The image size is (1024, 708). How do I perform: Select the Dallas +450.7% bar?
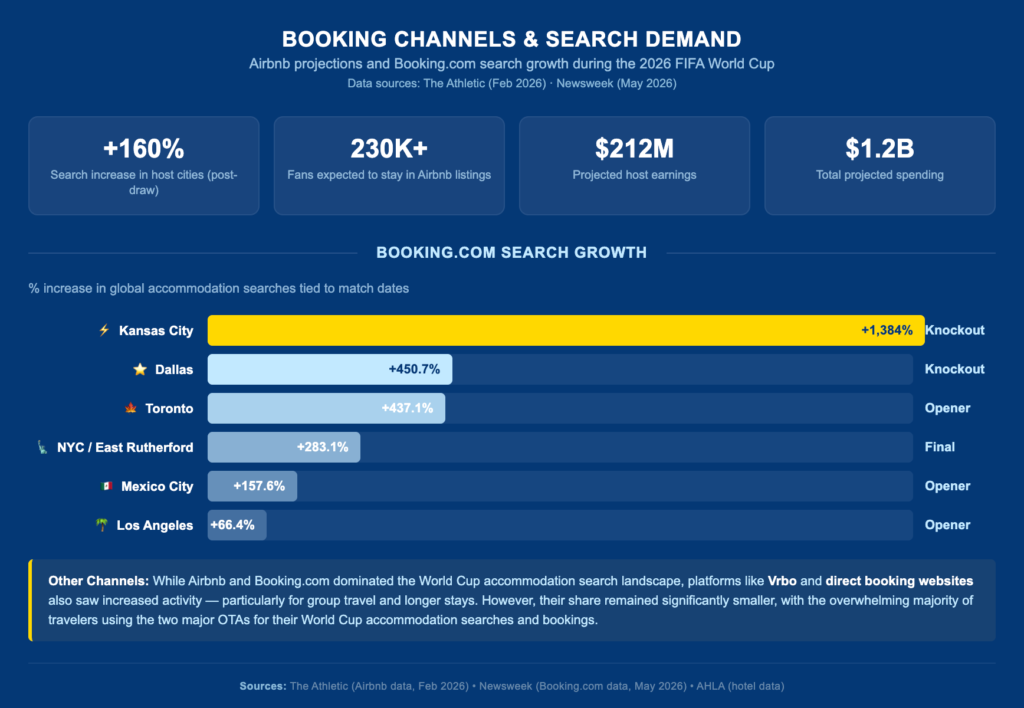330,369
